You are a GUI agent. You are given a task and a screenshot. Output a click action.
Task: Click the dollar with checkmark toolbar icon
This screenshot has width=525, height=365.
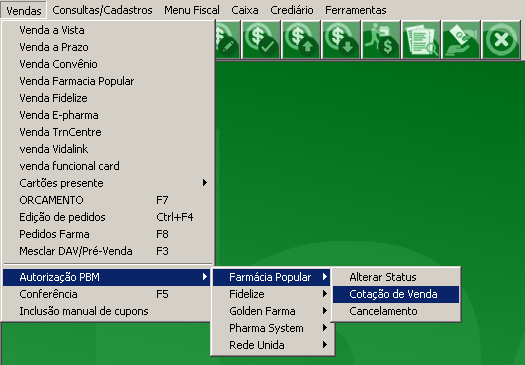click(261, 40)
